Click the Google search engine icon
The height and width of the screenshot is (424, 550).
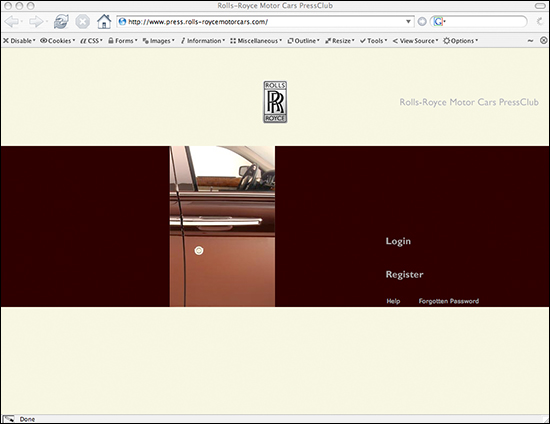(438, 22)
